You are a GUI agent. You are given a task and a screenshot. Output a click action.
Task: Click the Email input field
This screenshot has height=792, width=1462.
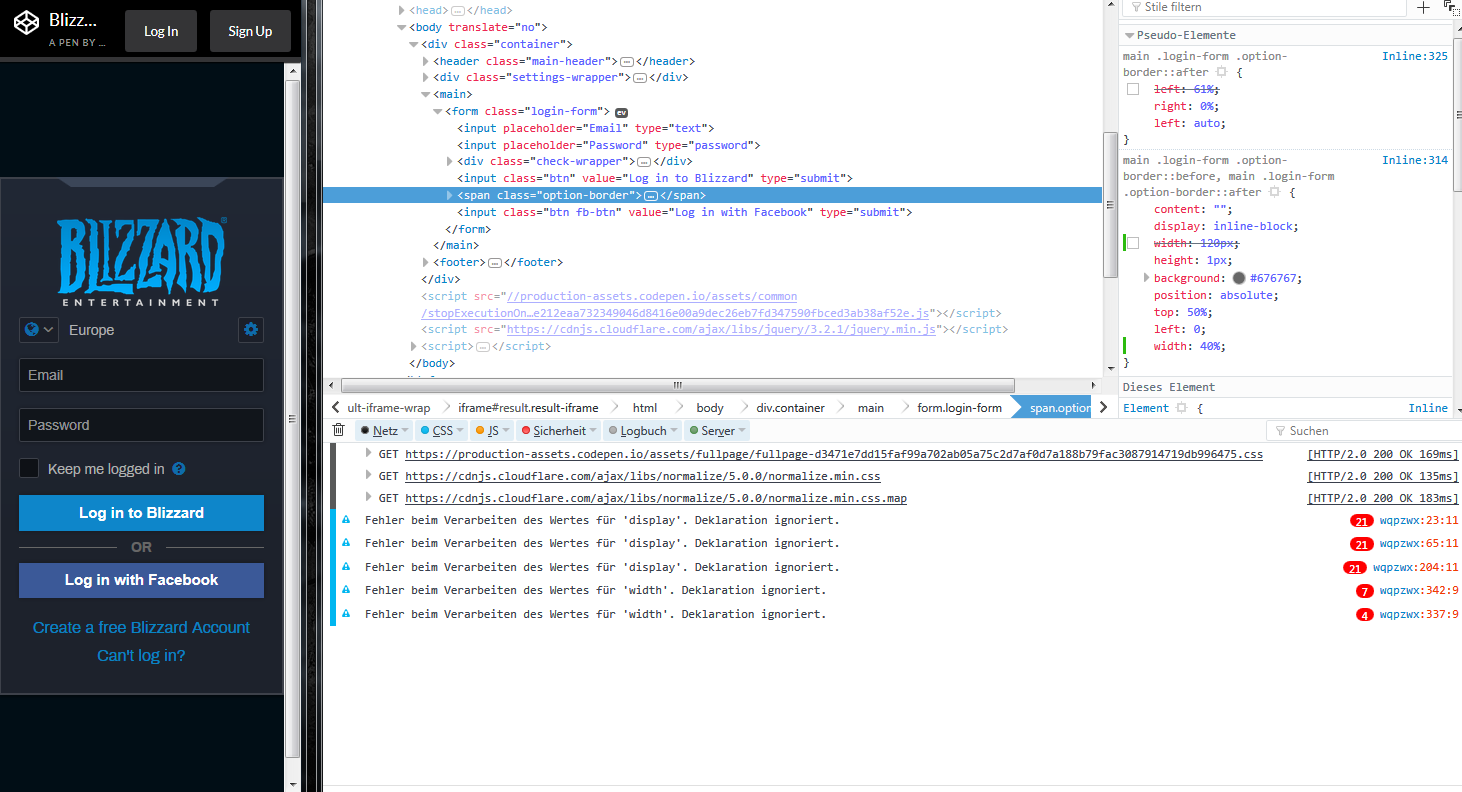click(x=141, y=375)
